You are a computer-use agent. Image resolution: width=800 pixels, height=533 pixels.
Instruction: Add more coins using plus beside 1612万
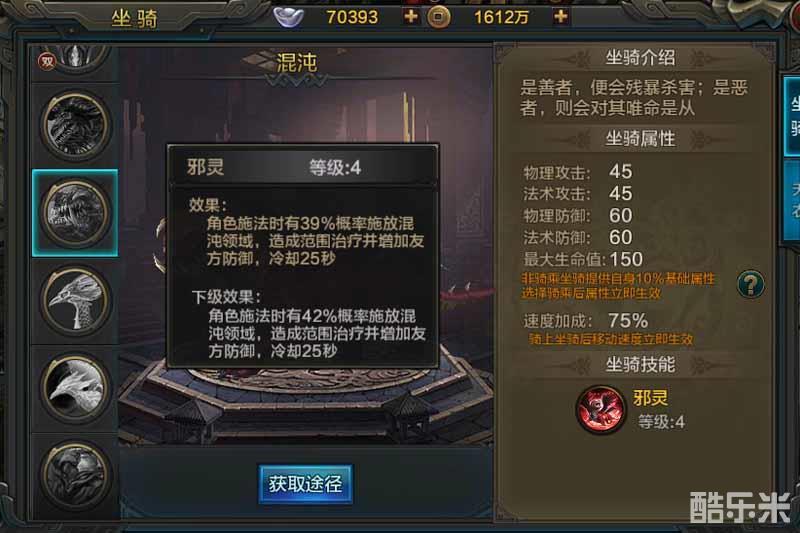561,16
